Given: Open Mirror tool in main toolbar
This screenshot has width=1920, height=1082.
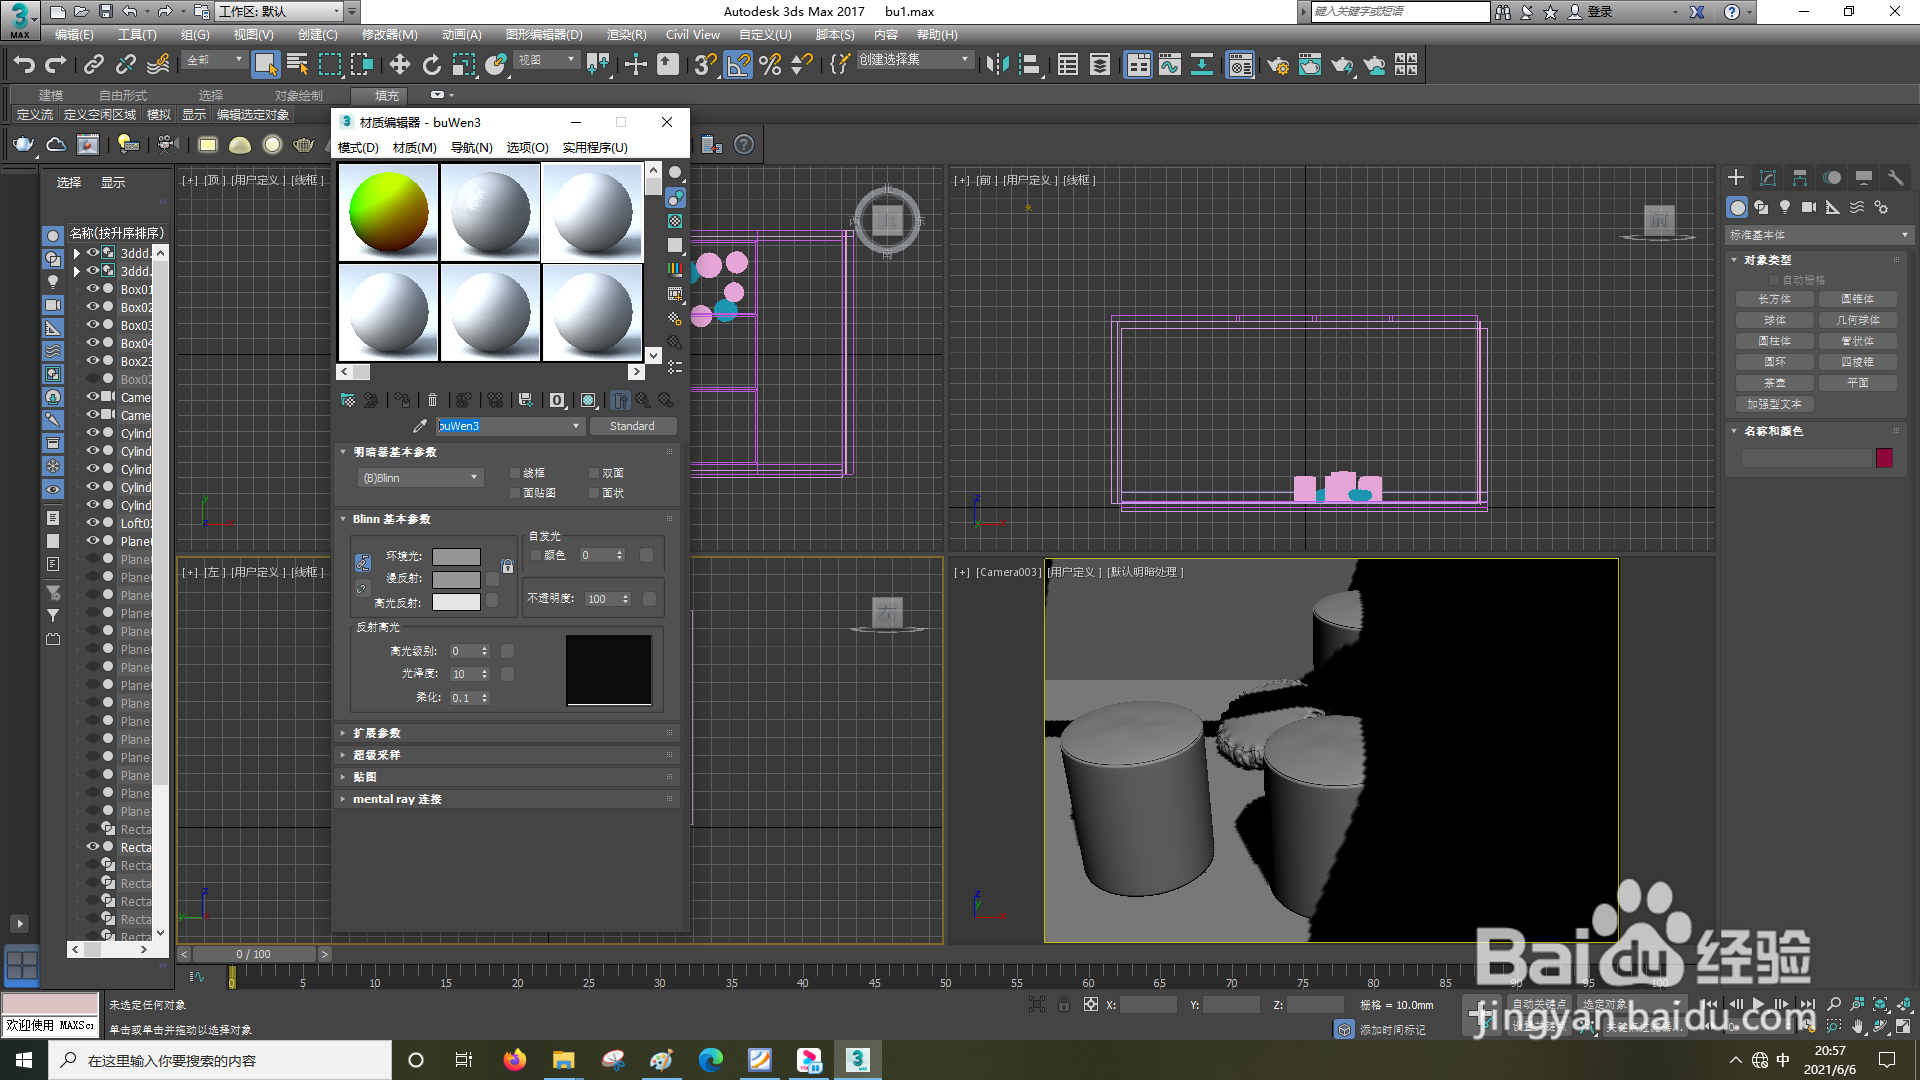Looking at the screenshot, I should click(997, 66).
